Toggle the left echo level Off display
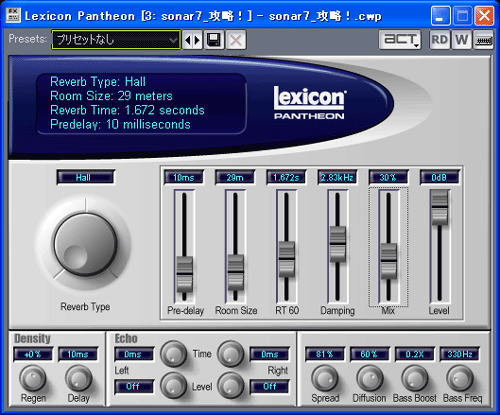 (134, 387)
